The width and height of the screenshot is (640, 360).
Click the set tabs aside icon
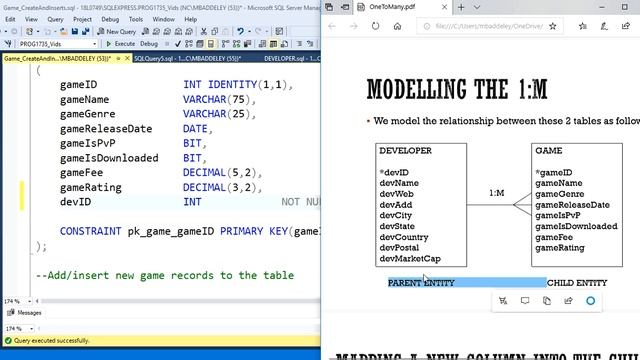[x=345, y=7]
